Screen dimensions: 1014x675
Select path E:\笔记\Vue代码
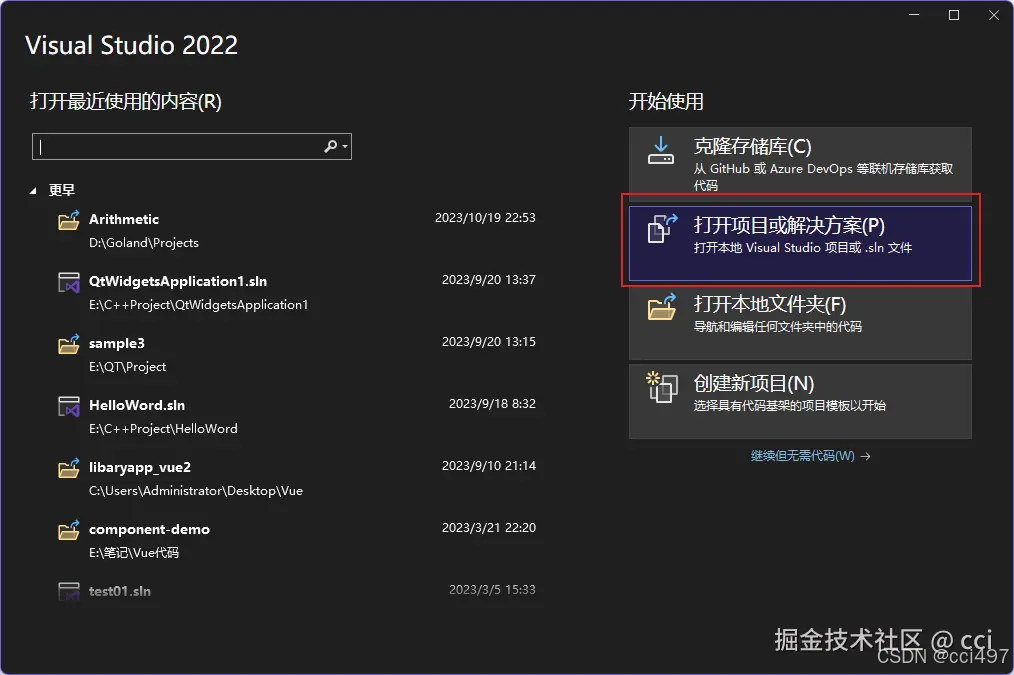[x=134, y=553]
